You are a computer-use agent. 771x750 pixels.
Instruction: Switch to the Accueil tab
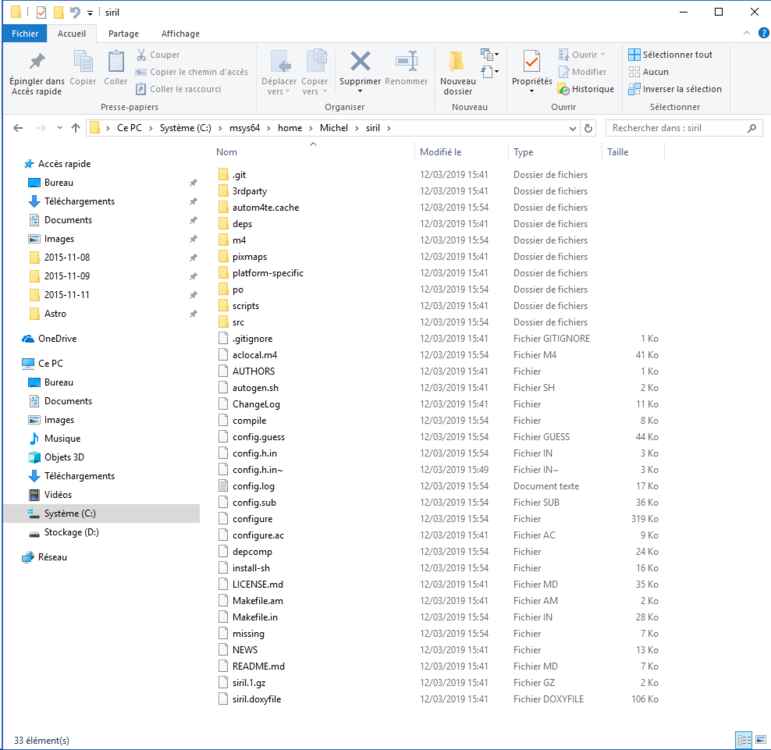72,33
